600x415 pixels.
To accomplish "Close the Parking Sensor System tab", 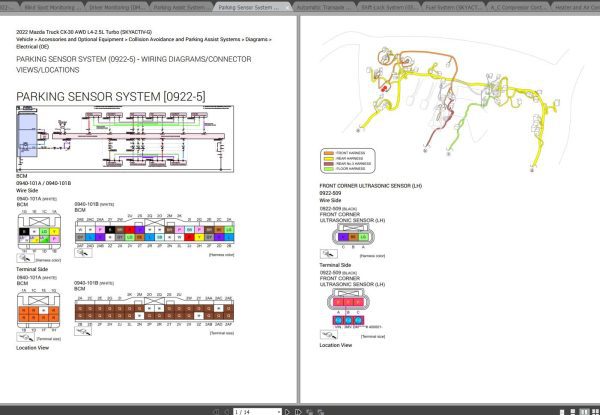I will pos(287,7).
